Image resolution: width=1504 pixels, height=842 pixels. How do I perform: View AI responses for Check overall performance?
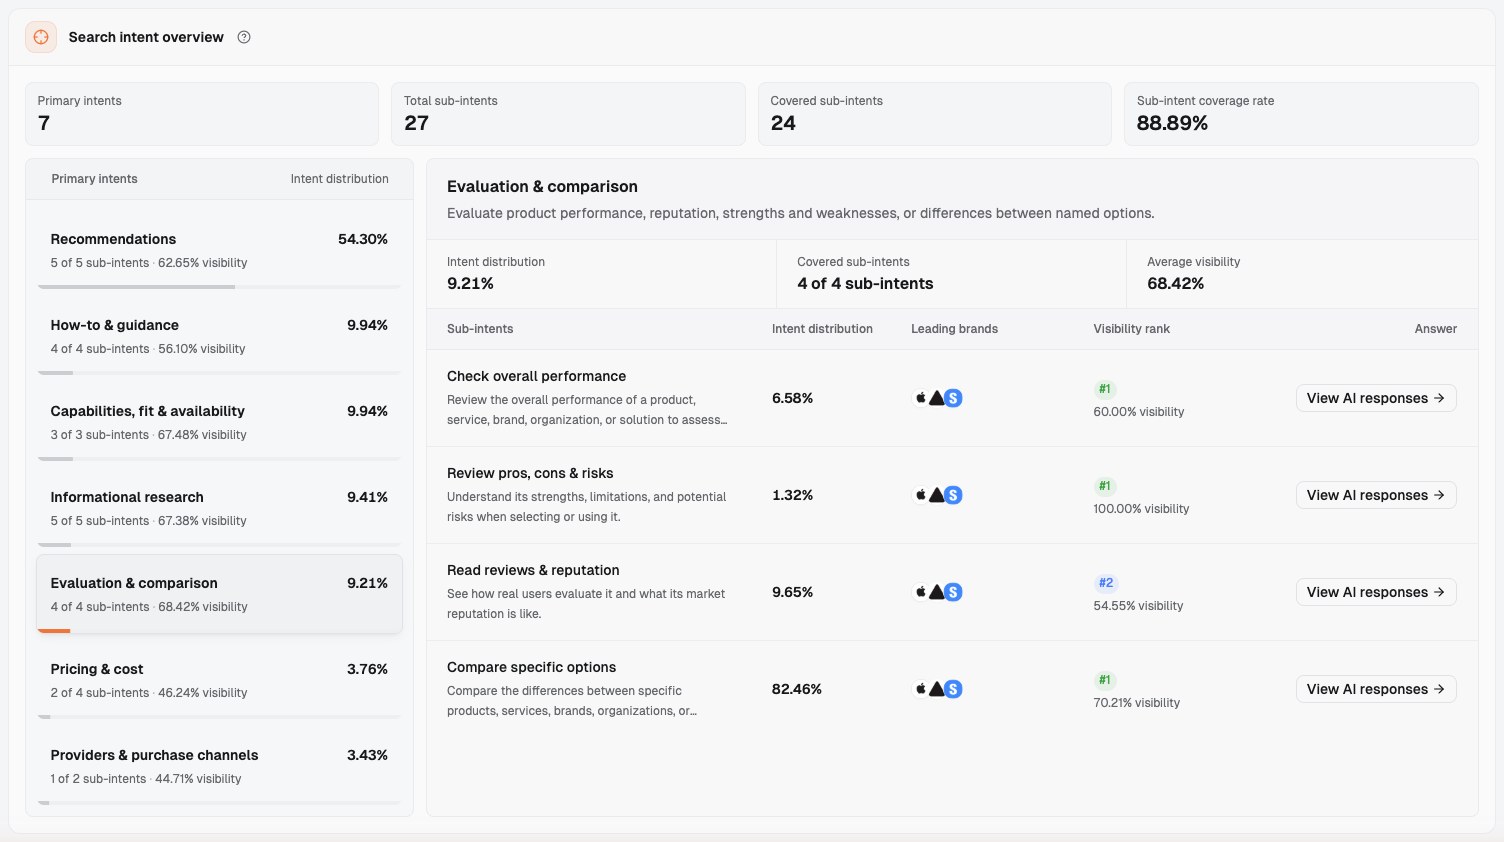[1376, 398]
